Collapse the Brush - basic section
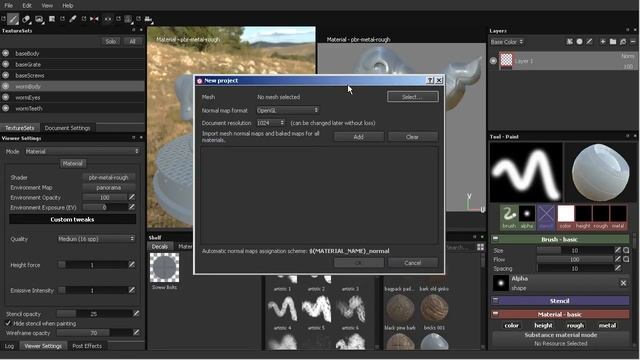 point(495,239)
